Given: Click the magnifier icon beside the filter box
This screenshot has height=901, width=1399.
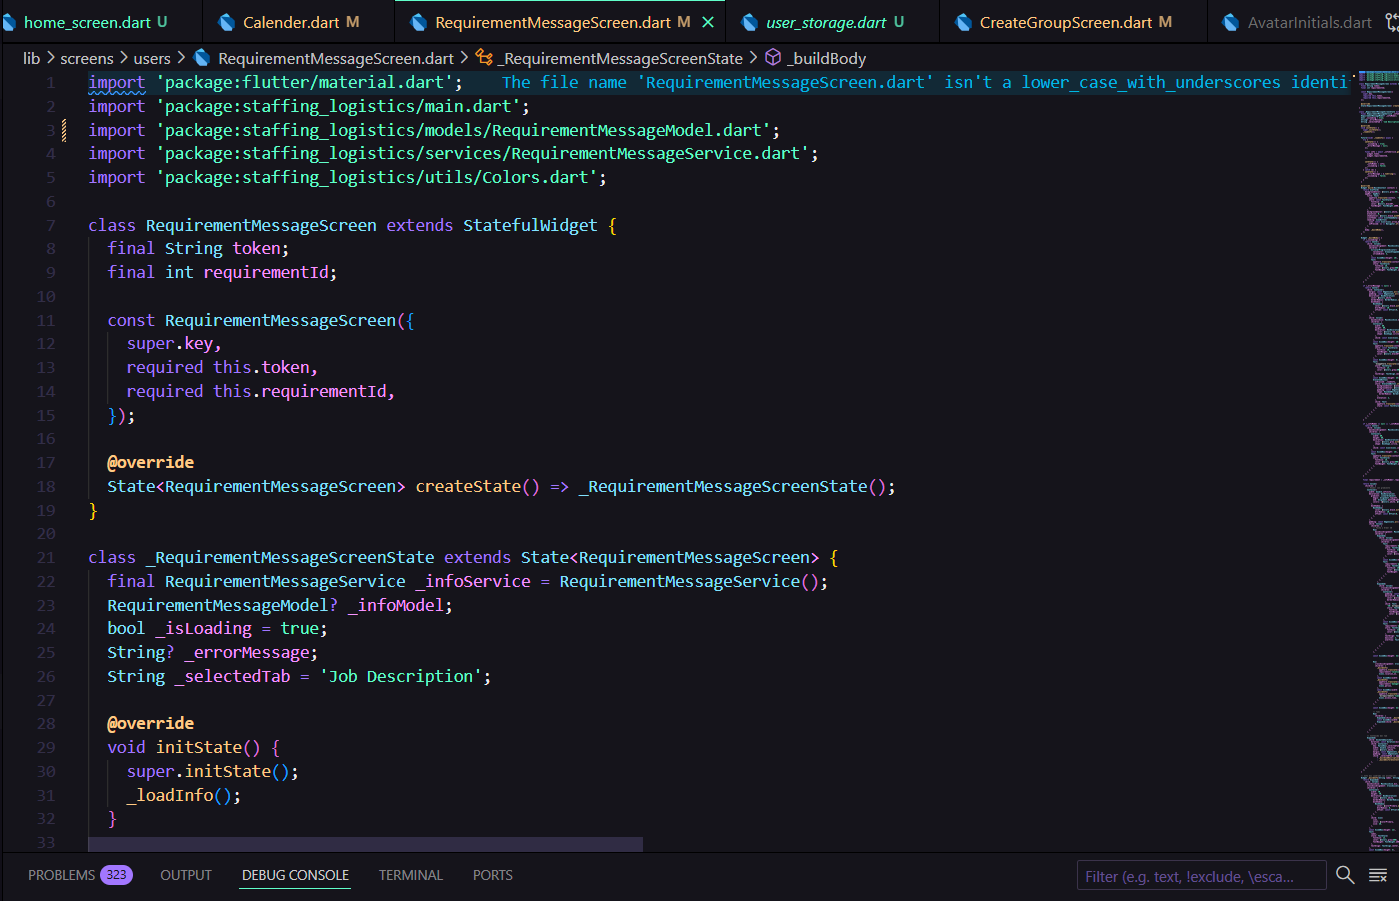Looking at the screenshot, I should pos(1345,876).
